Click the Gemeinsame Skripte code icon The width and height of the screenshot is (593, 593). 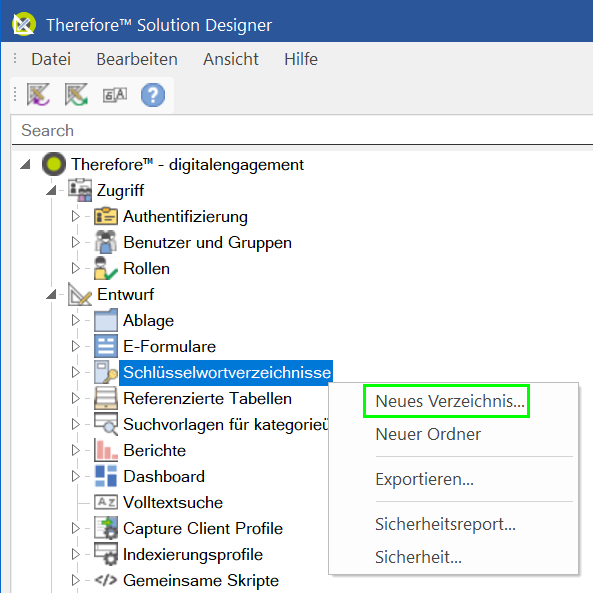pyautogui.click(x=106, y=580)
